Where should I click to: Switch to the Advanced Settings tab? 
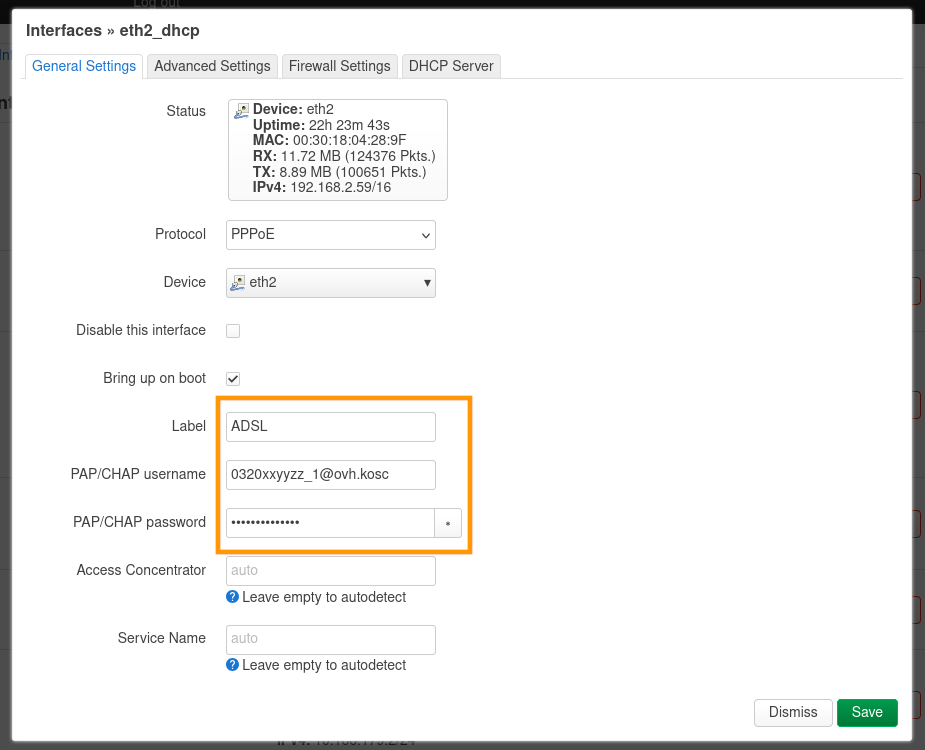point(212,66)
